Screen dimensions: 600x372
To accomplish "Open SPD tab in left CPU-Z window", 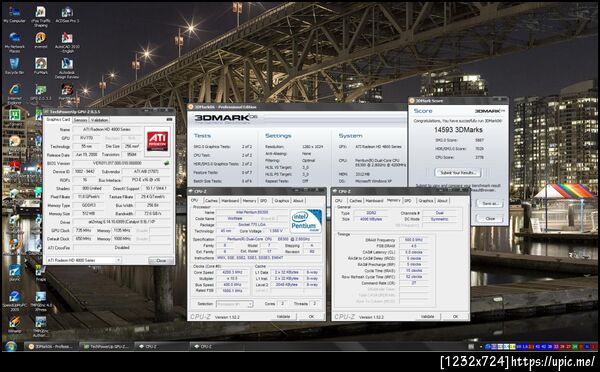I will coord(264,201).
